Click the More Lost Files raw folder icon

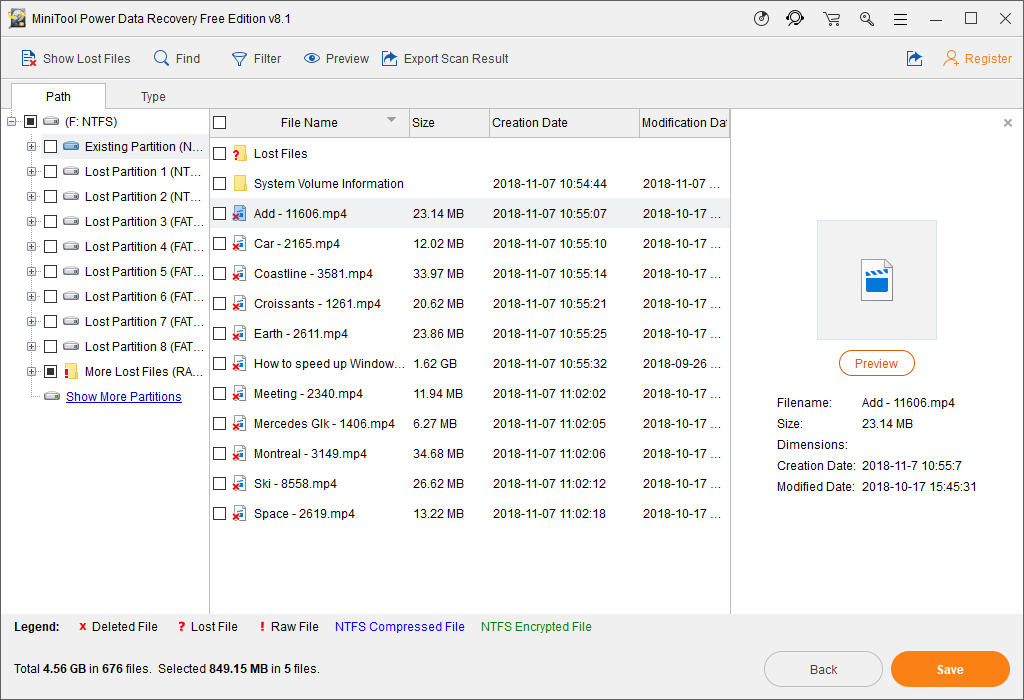point(71,372)
